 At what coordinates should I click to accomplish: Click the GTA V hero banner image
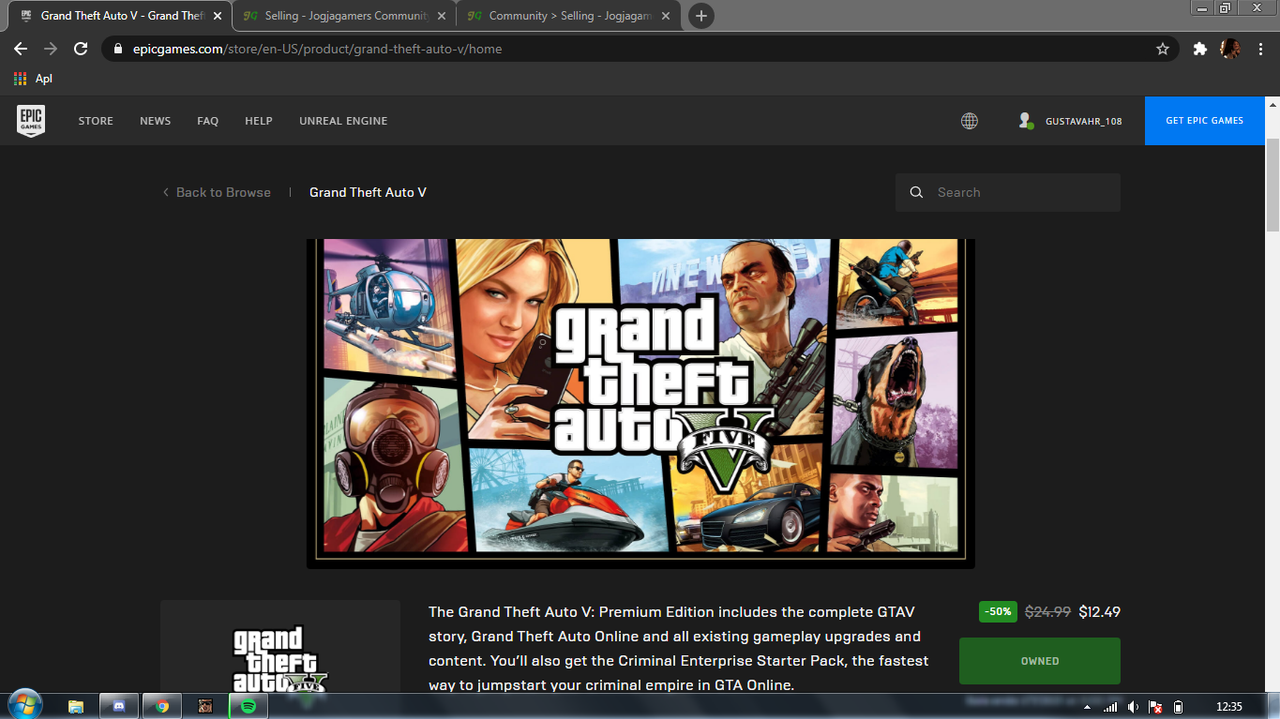pyautogui.click(x=640, y=403)
